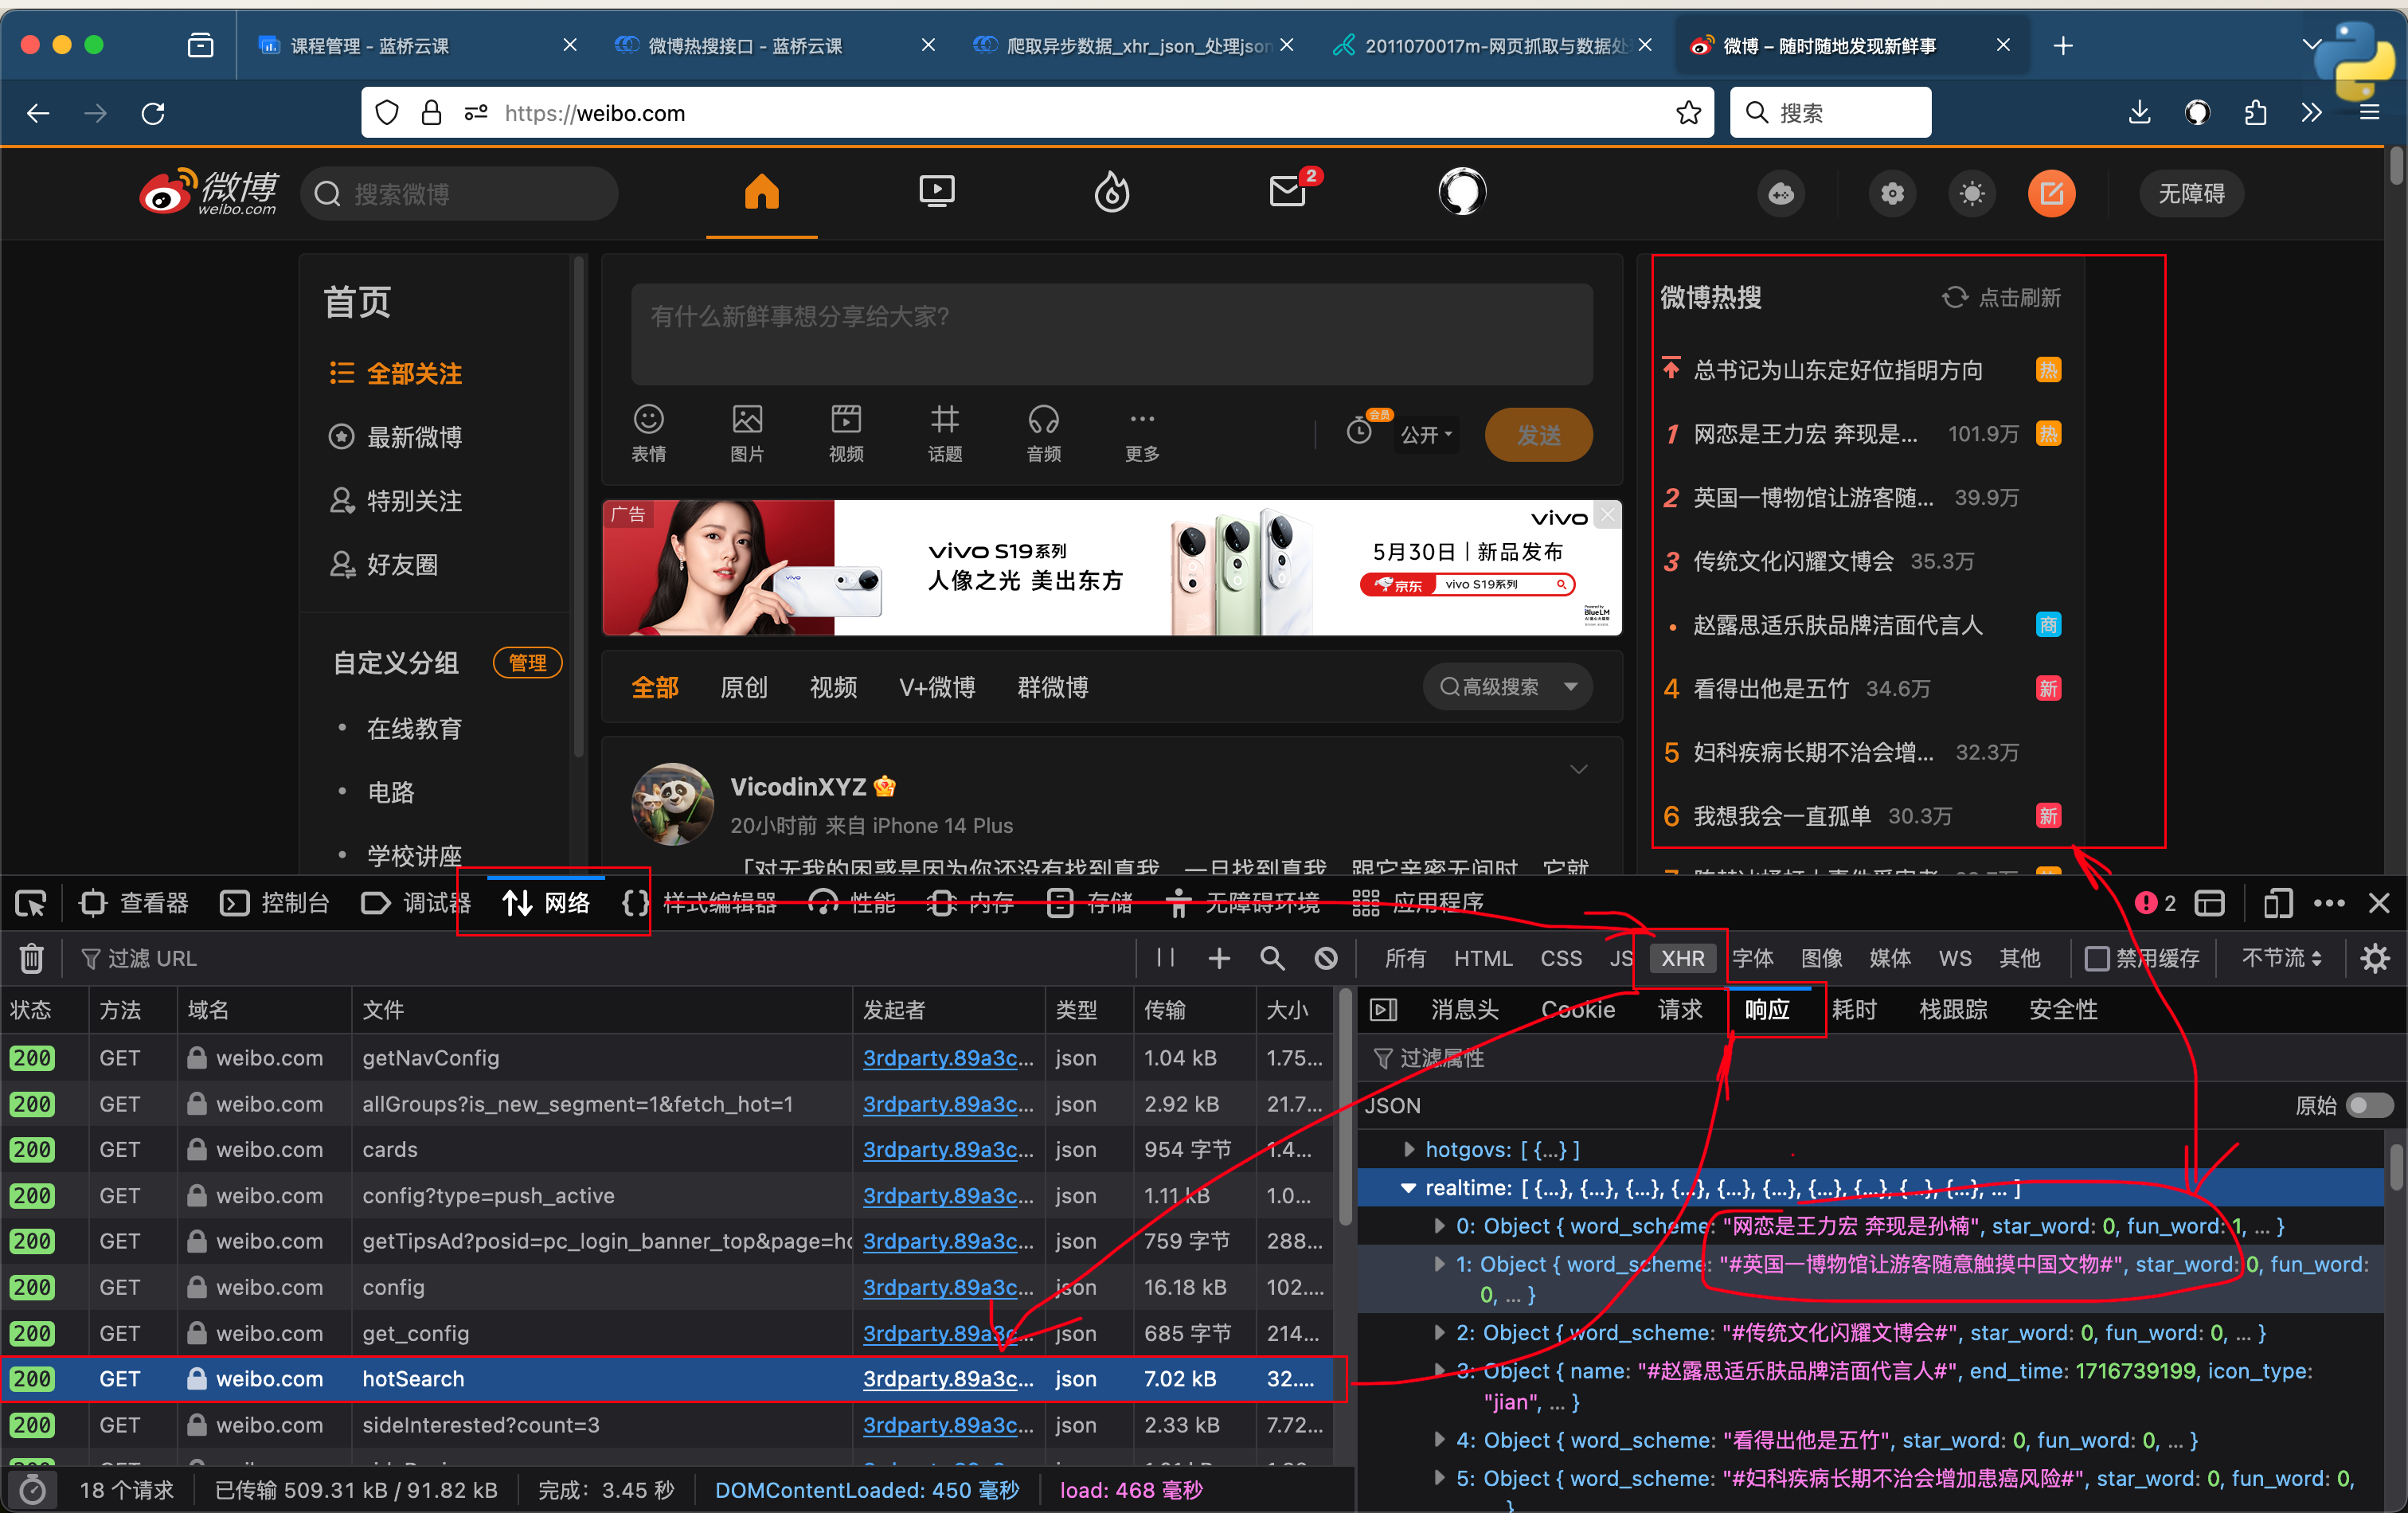2408x1513 pixels.
Task: Open the Weibo settings gear icon
Action: [1892, 194]
